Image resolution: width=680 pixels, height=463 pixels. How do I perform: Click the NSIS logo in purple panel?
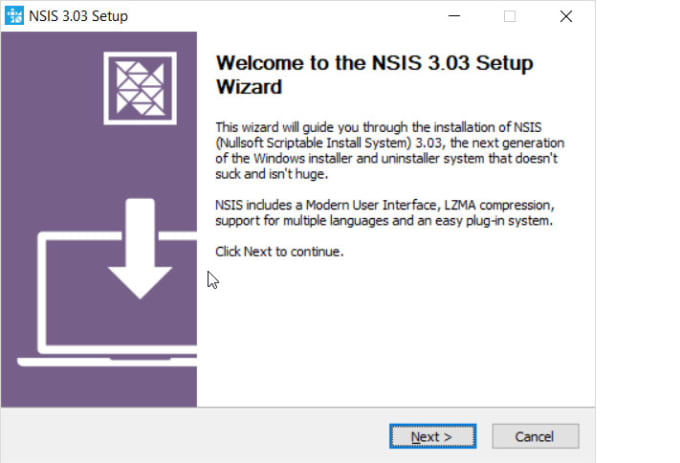coord(140,88)
